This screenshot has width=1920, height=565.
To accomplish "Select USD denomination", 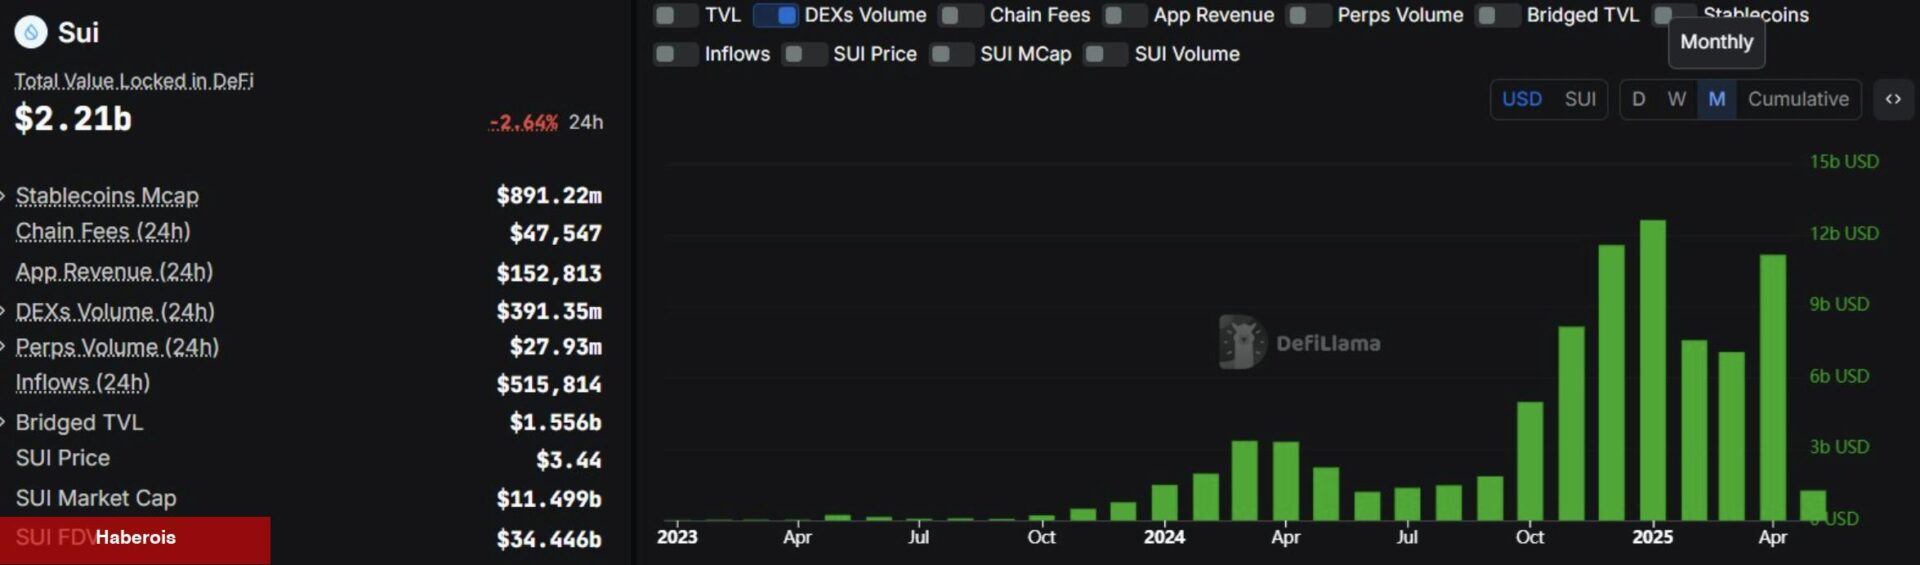I will 1522,99.
